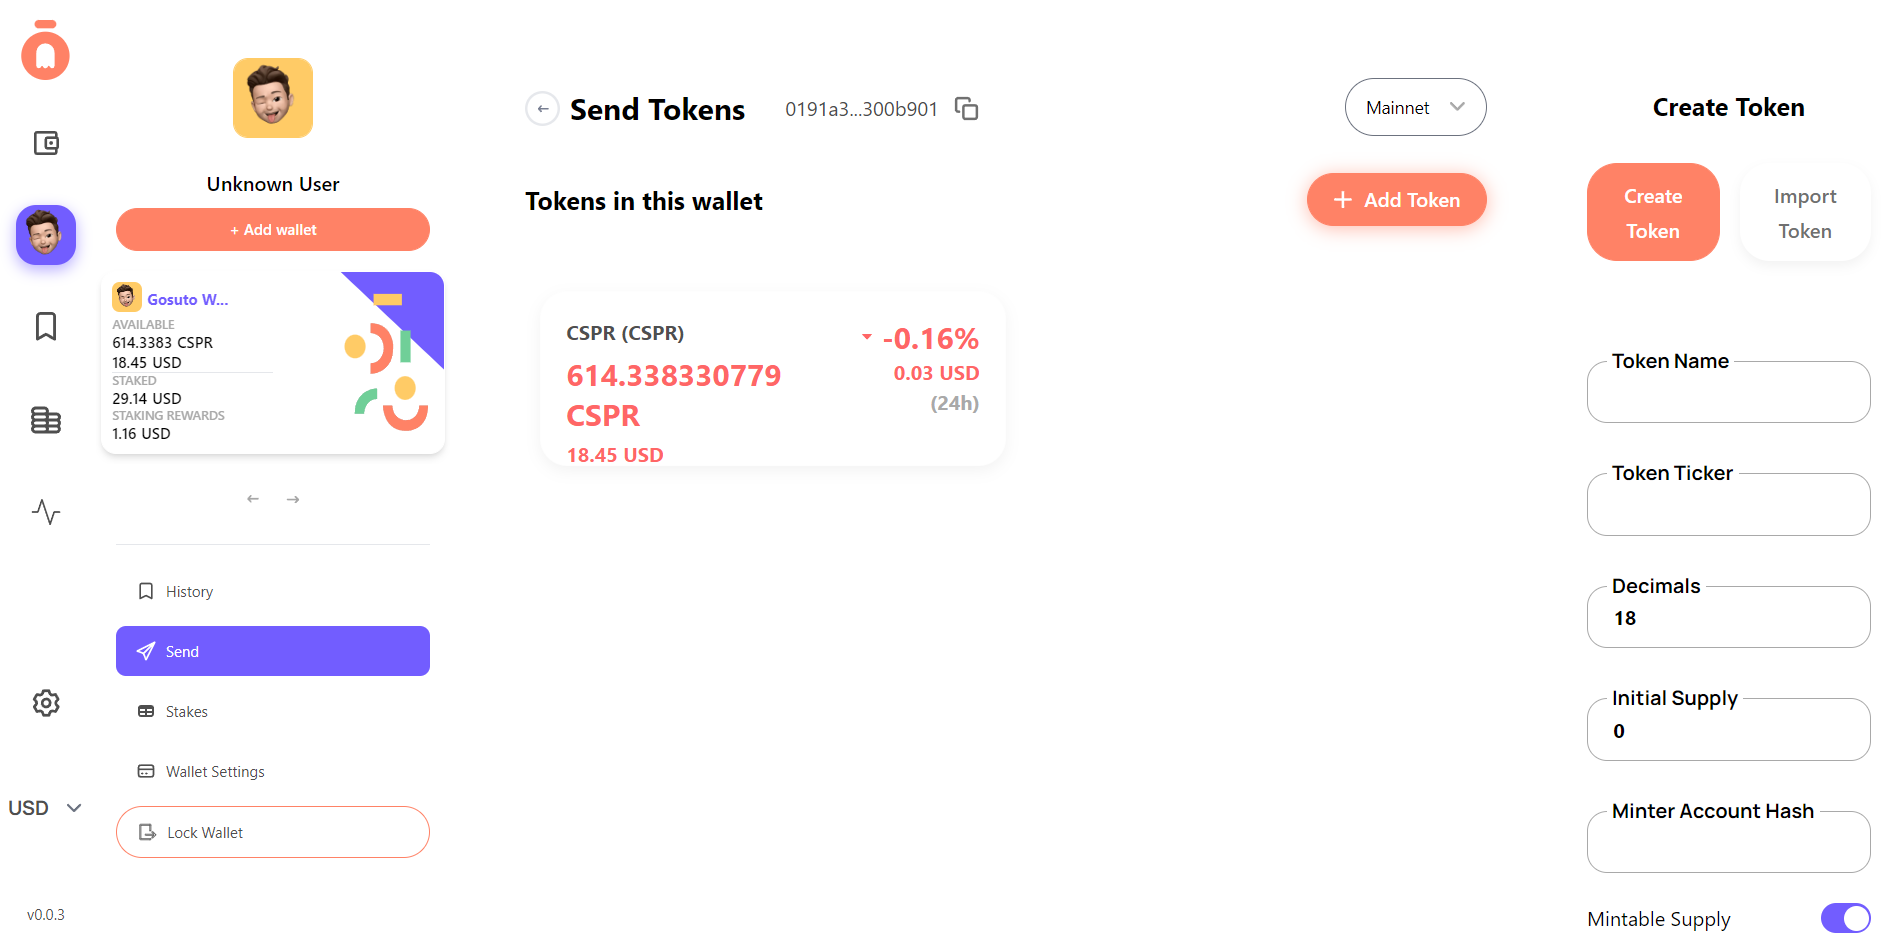This screenshot has height=949, width=1885.
Task: Open the stacked coins staking icon
Action: click(46, 420)
